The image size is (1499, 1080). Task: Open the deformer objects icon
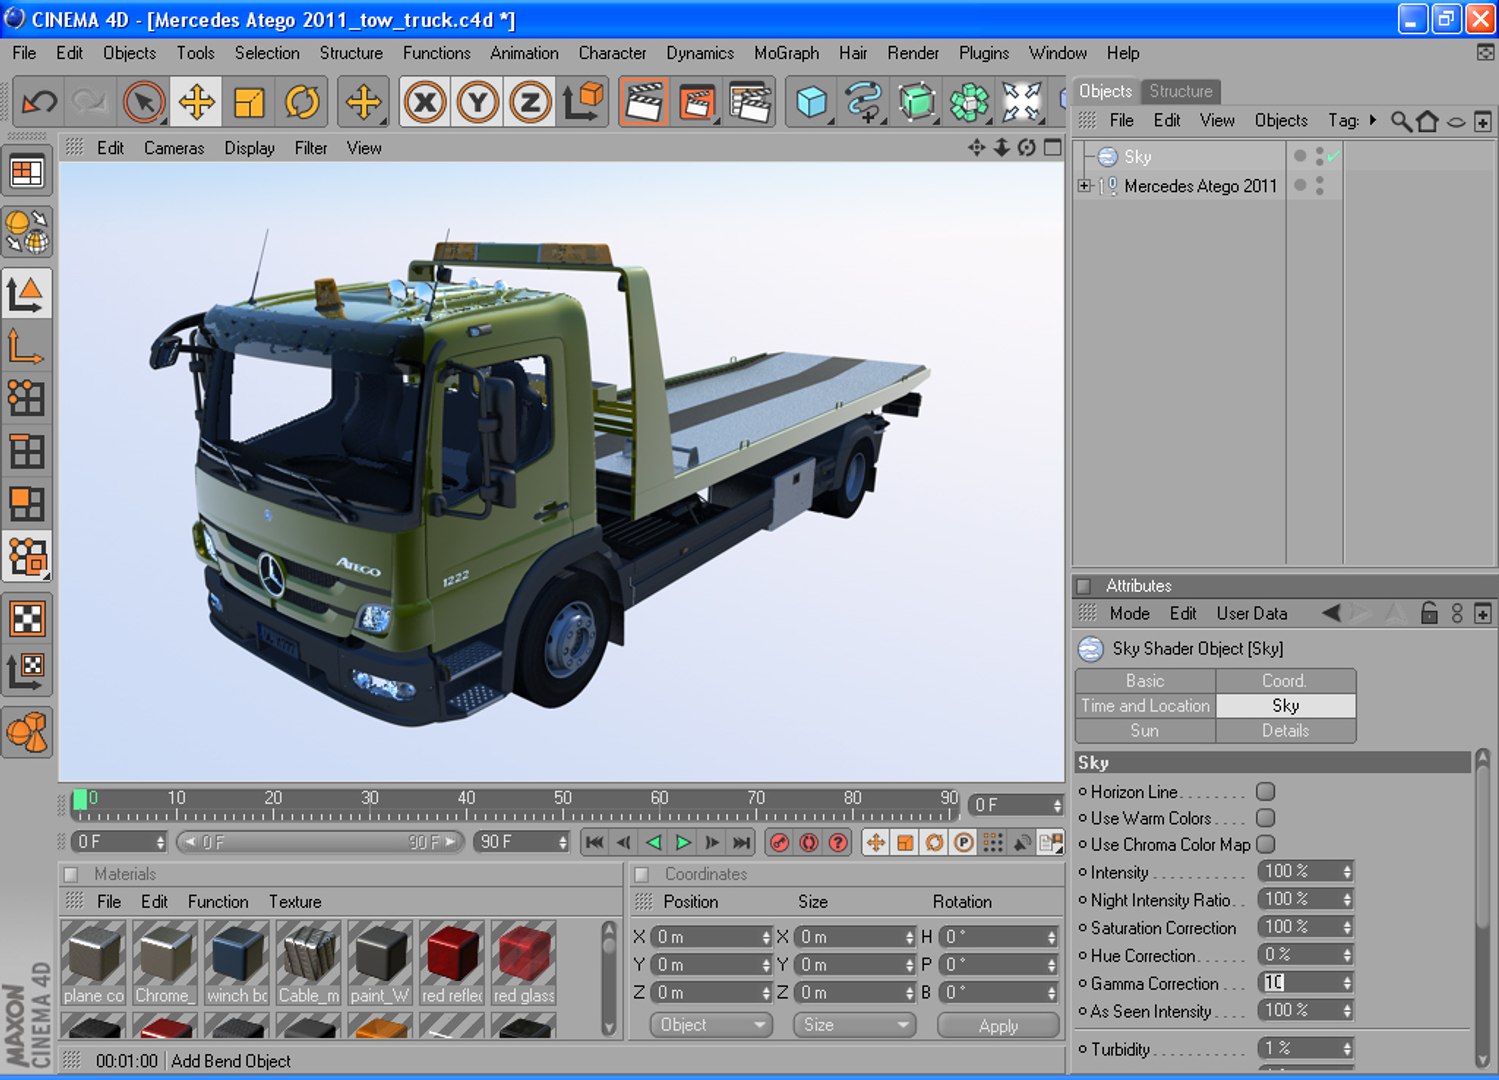(1022, 102)
